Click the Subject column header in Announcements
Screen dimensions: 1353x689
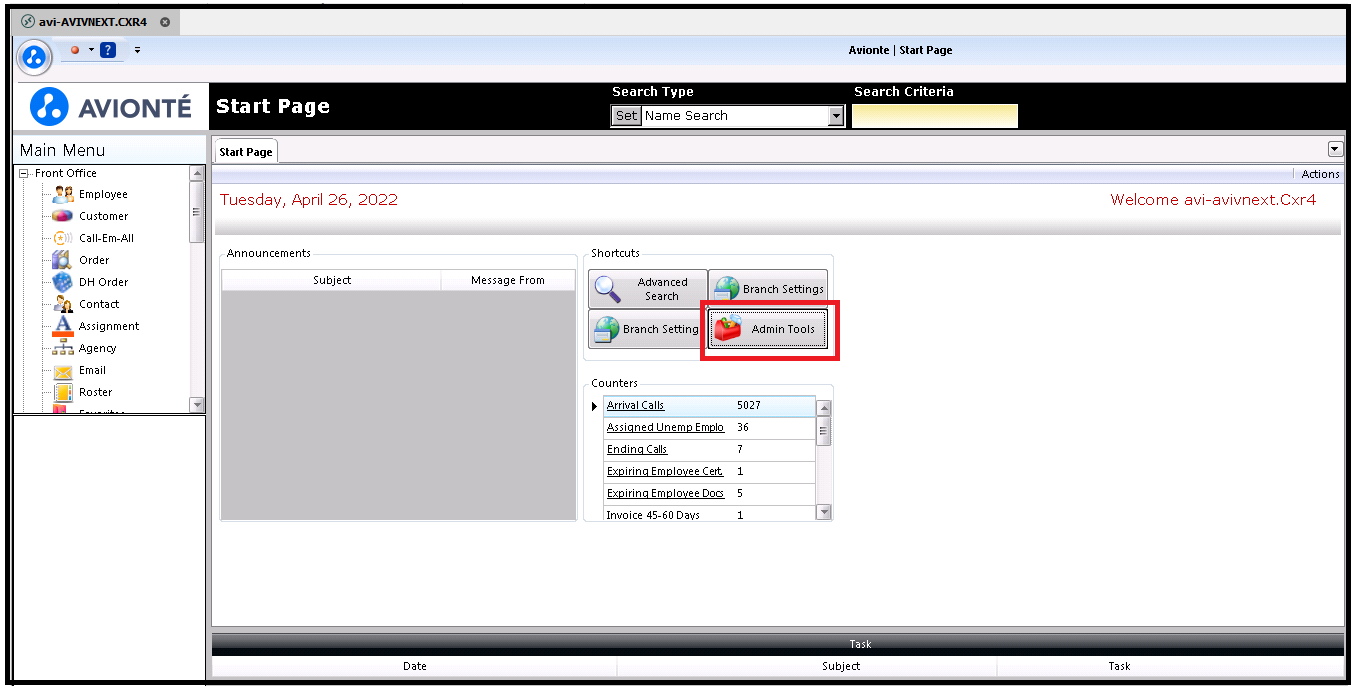[332, 280]
